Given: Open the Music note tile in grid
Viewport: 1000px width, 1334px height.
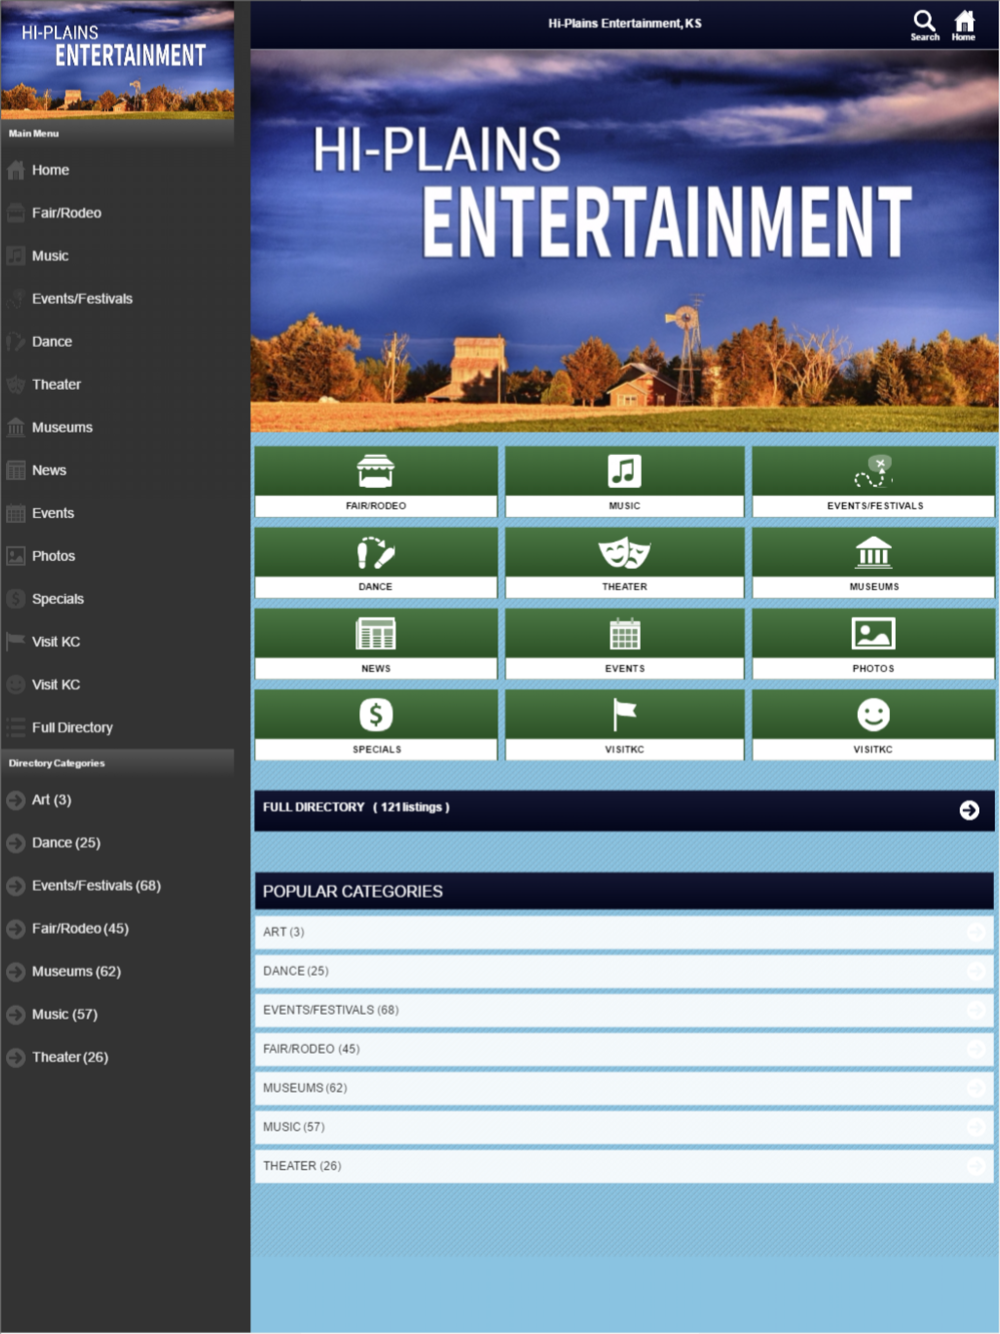Looking at the screenshot, I should coord(625,482).
